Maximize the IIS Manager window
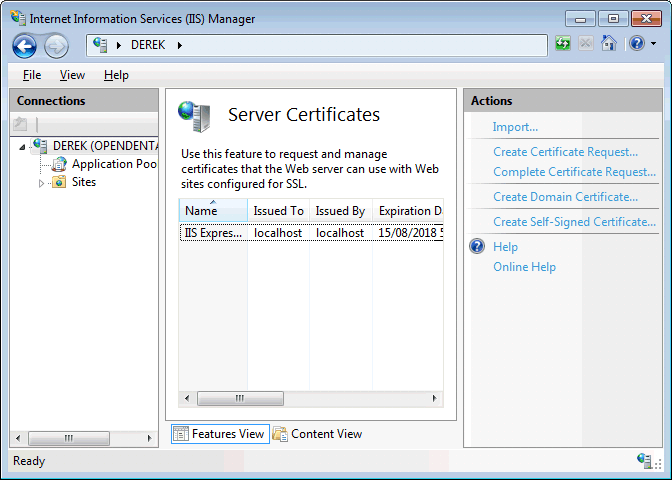 613,19
